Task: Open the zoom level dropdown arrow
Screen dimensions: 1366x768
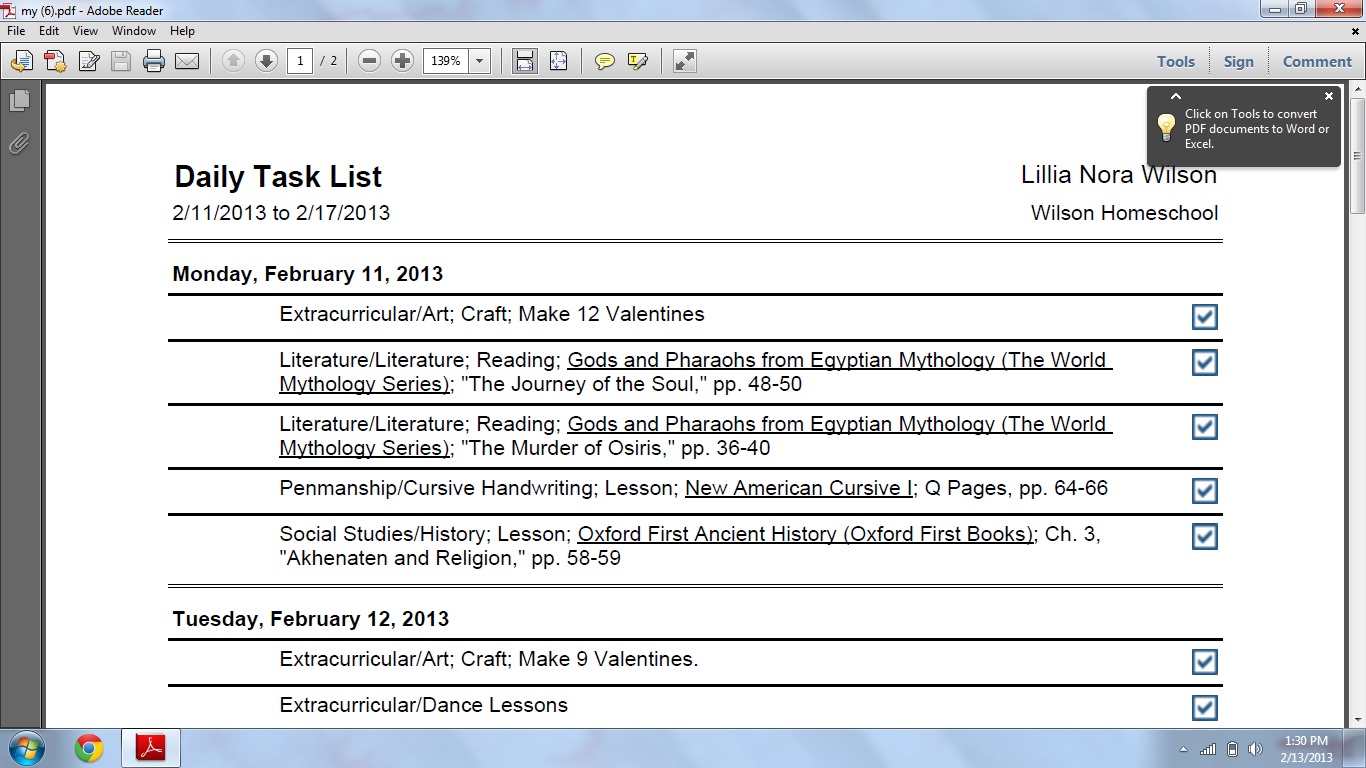Action: coord(480,62)
